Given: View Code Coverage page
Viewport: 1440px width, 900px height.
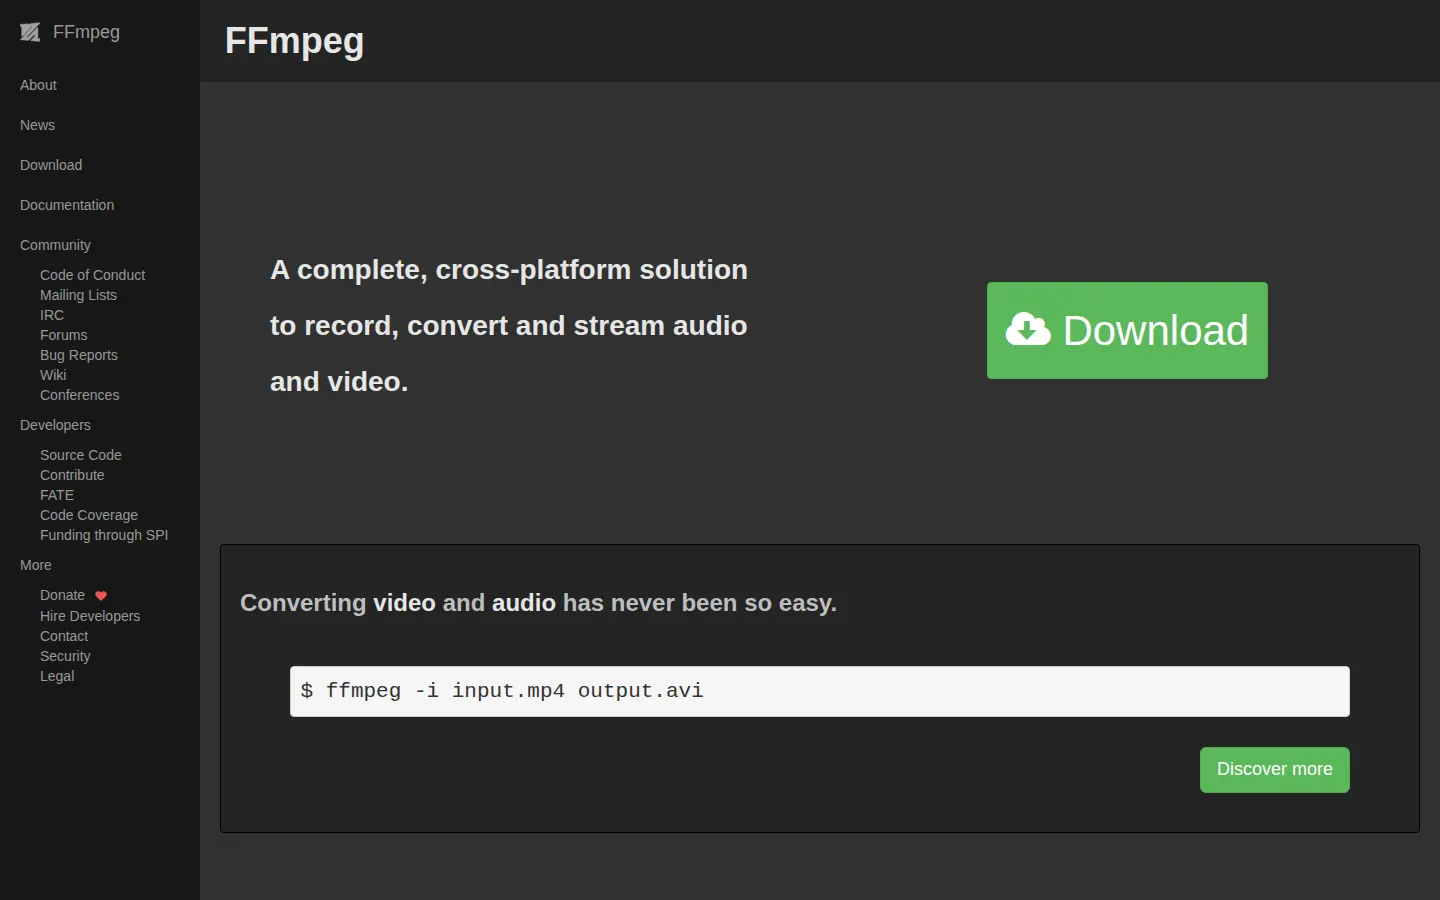Looking at the screenshot, I should [x=89, y=515].
